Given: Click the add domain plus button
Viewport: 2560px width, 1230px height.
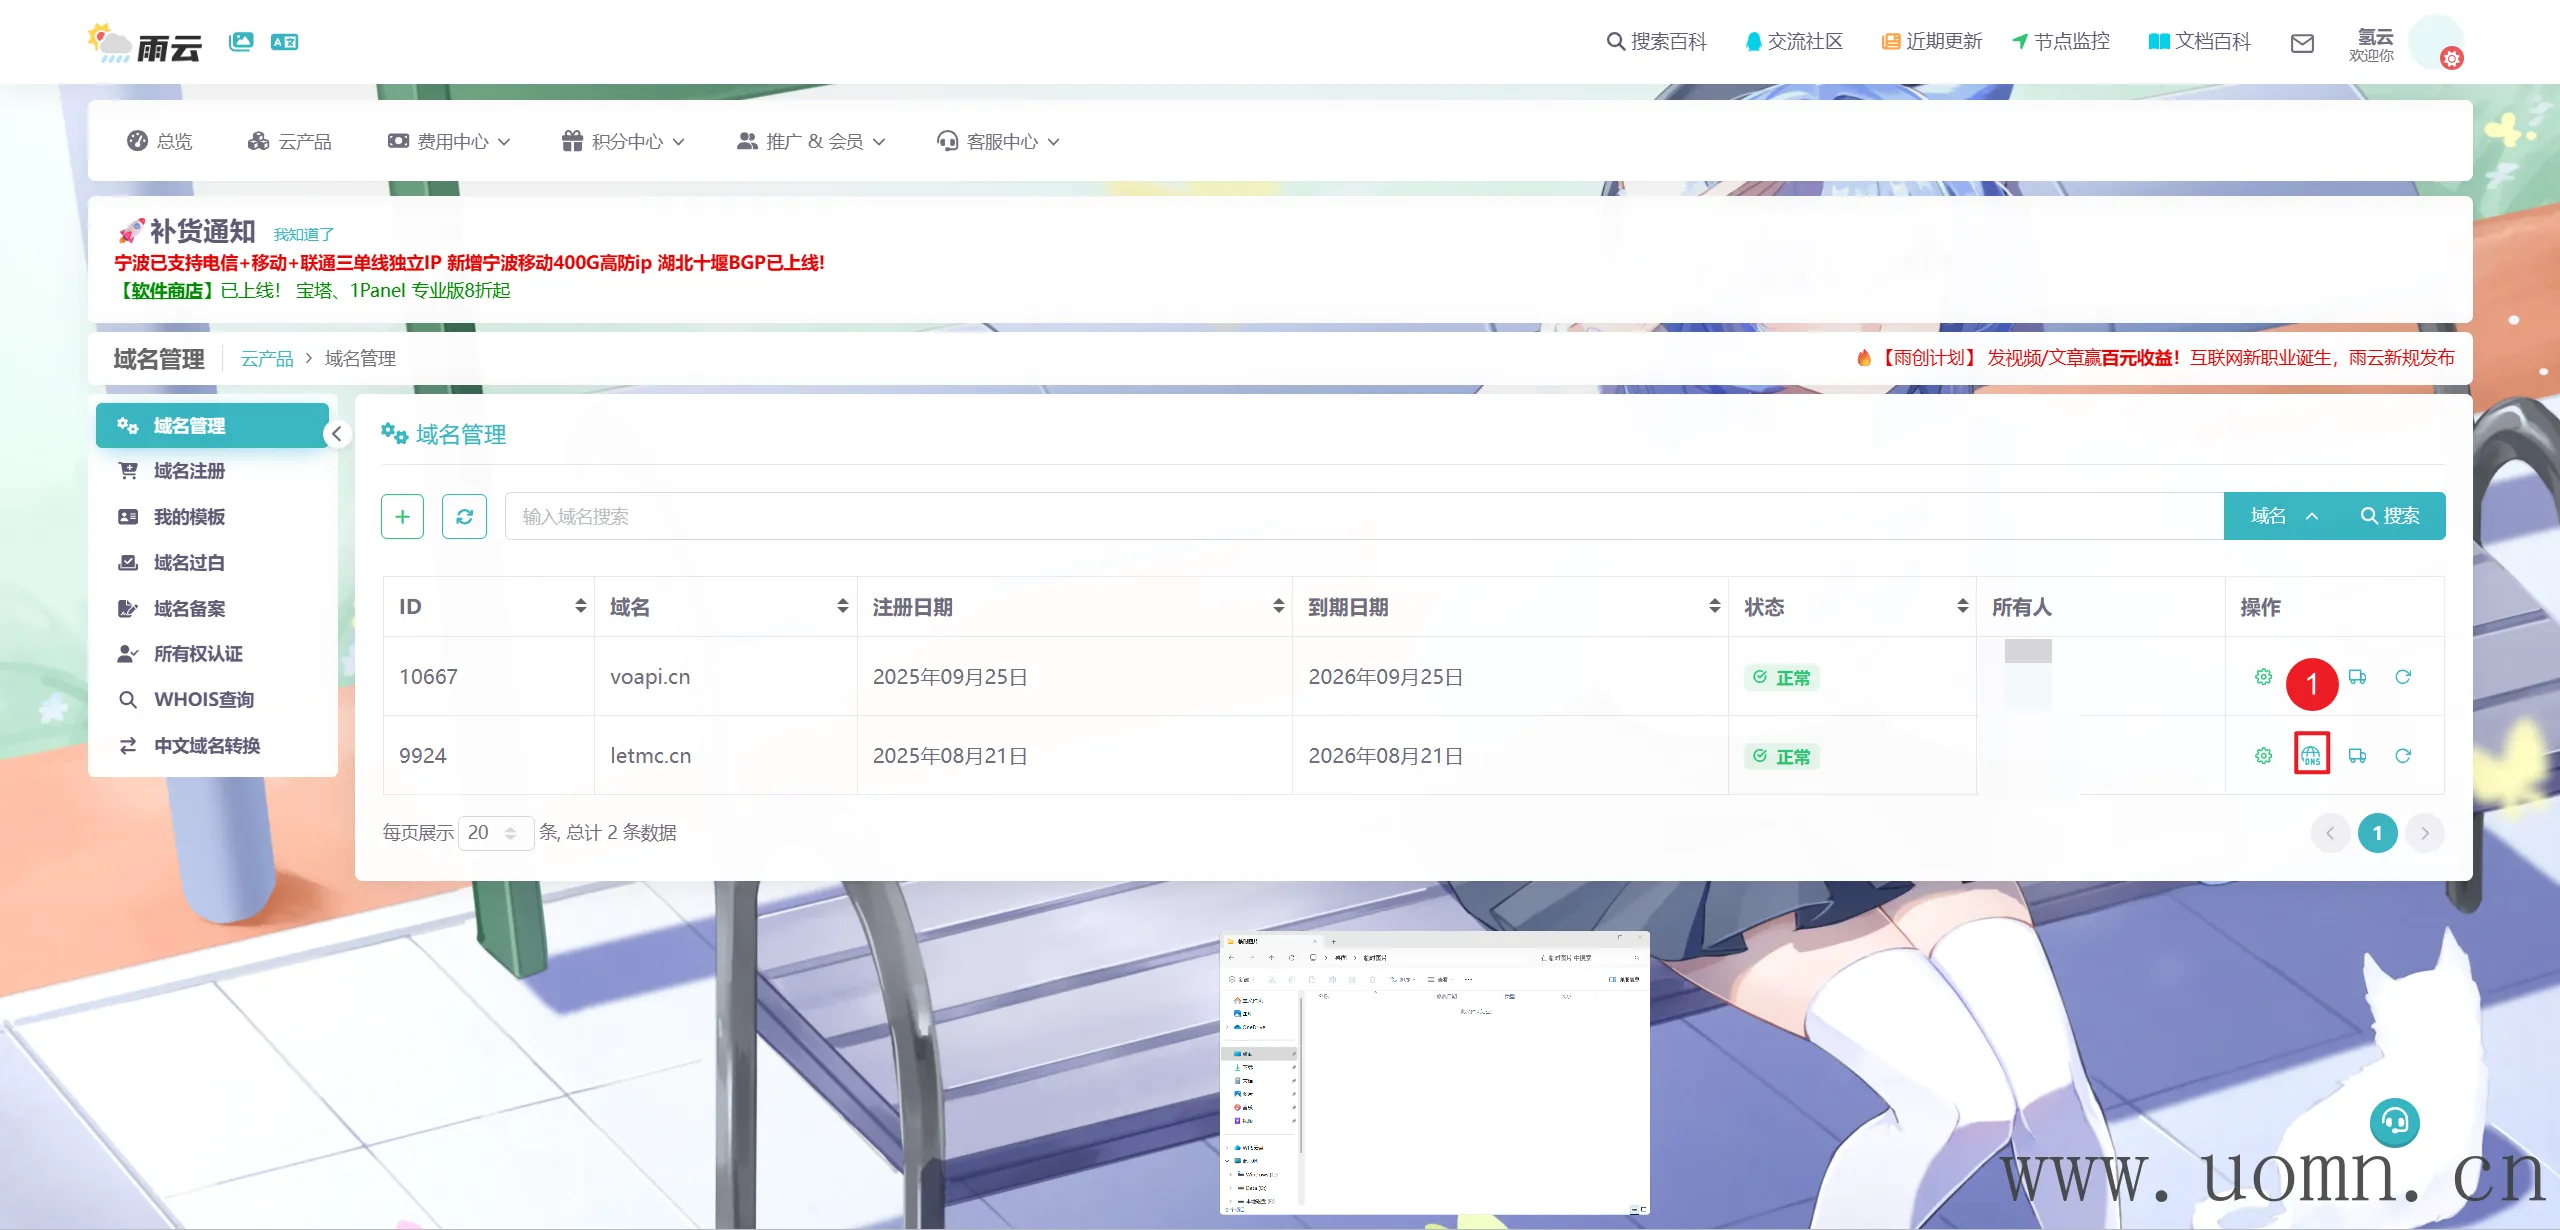Looking at the screenshot, I should [x=402, y=516].
